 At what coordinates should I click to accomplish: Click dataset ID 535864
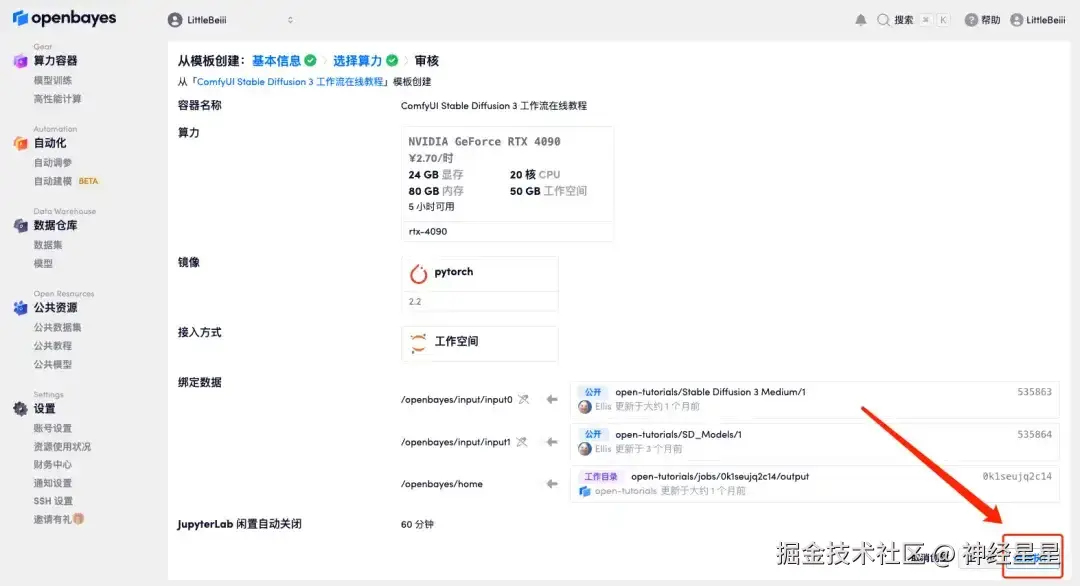(1034, 435)
